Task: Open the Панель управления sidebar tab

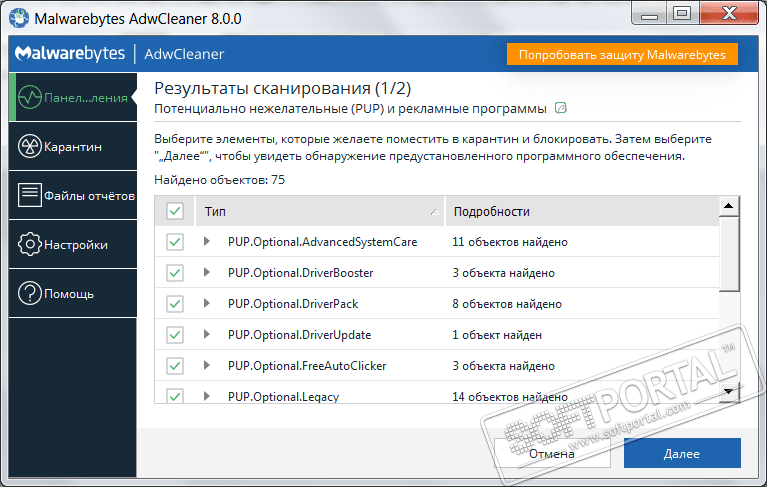Action: click(x=73, y=97)
